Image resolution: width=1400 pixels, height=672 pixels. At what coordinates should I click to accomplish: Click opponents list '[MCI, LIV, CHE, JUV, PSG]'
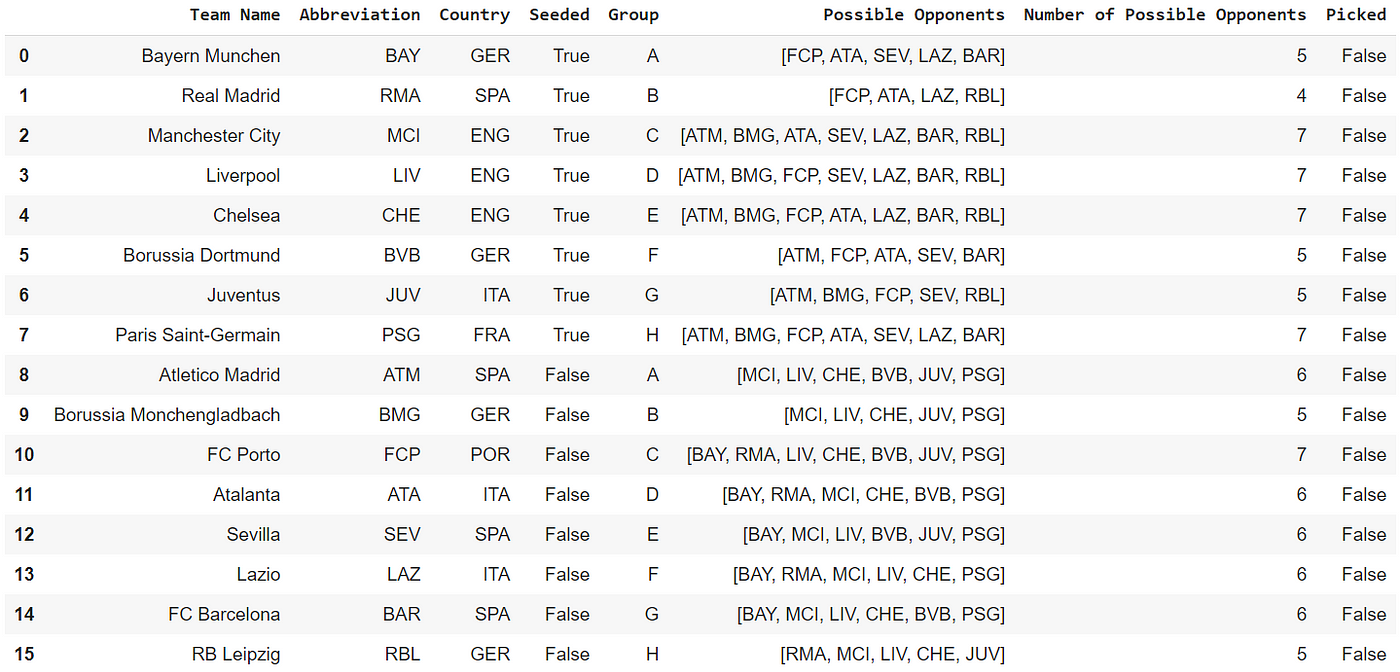click(x=895, y=415)
